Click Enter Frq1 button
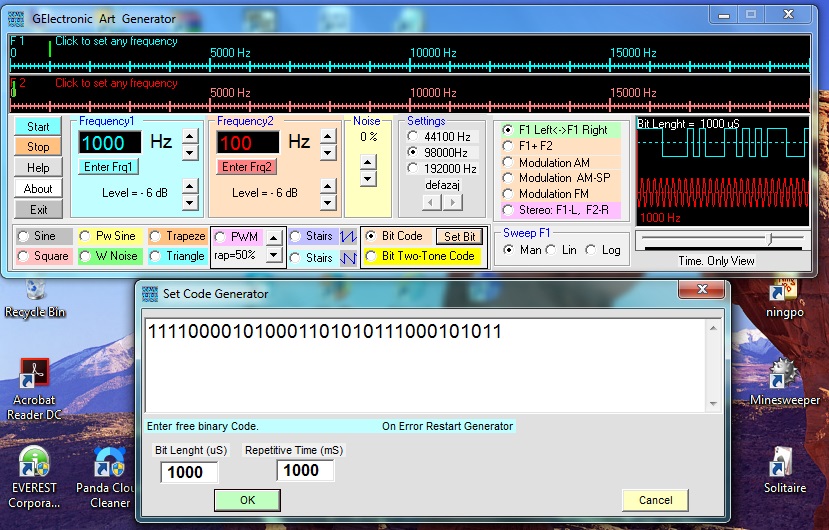829x530 pixels. [x=108, y=167]
